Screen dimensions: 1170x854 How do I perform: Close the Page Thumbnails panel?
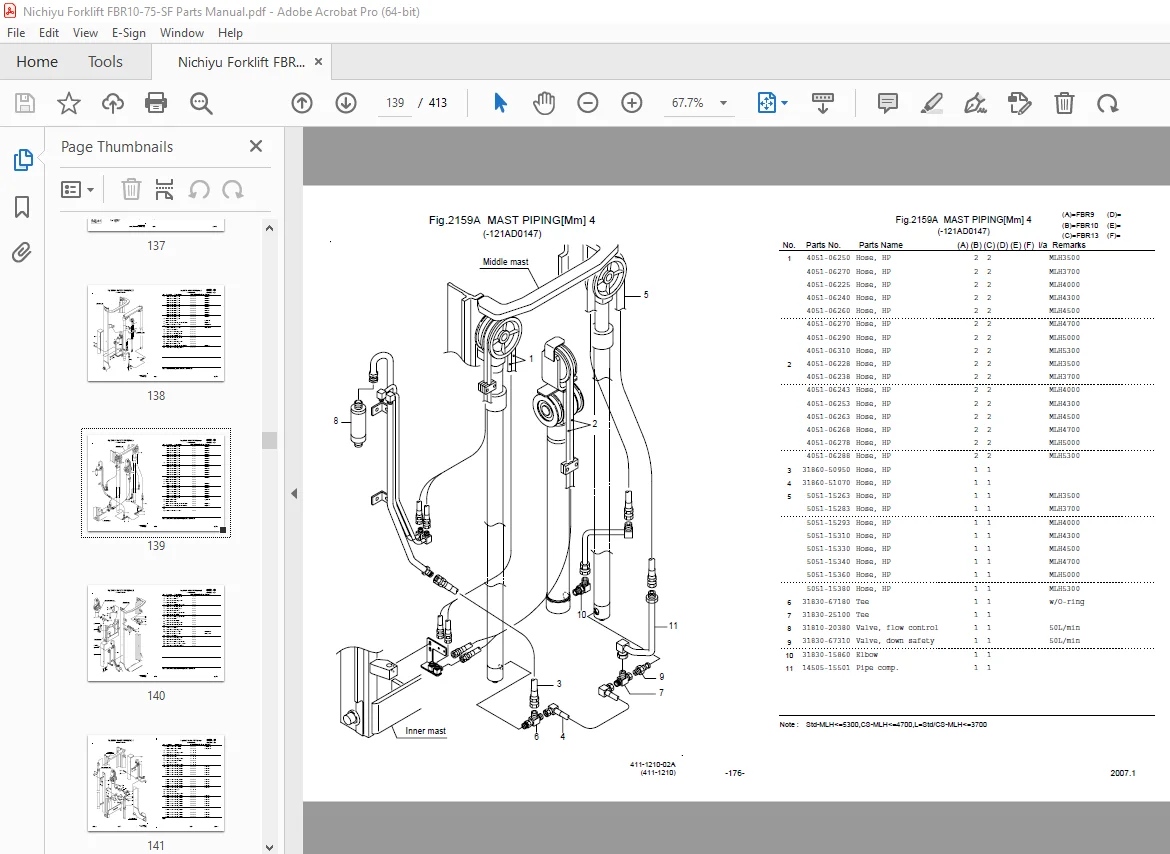(256, 146)
